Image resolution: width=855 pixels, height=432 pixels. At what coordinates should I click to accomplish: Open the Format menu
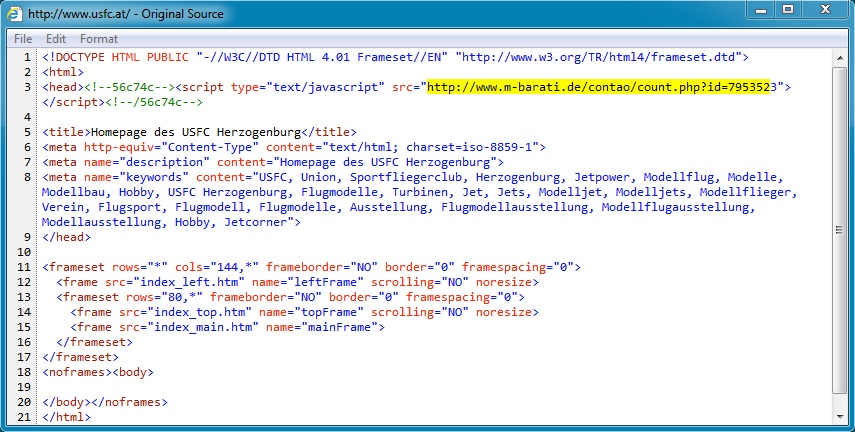pos(99,38)
